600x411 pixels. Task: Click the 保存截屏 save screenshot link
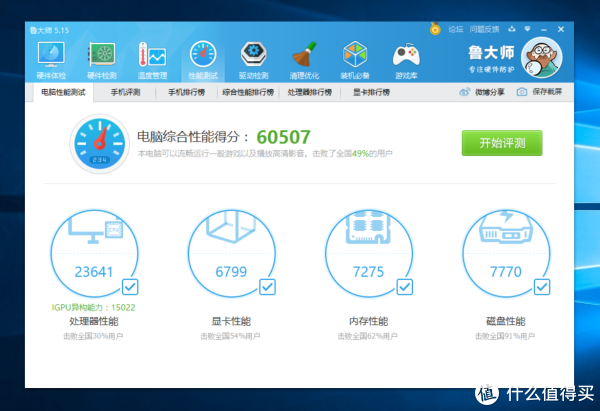point(547,92)
